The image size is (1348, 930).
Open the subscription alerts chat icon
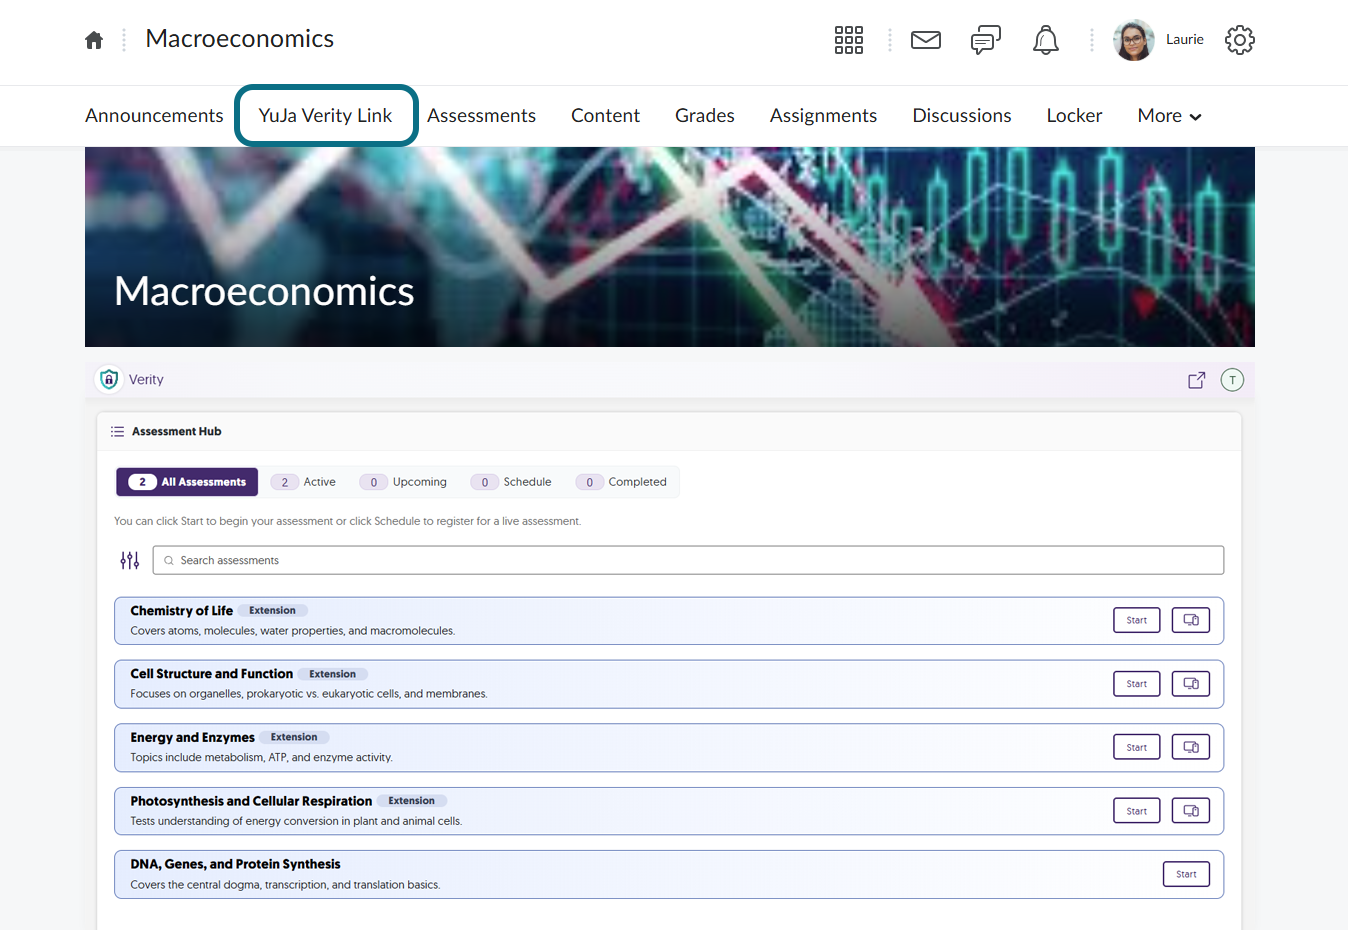[x=986, y=40]
